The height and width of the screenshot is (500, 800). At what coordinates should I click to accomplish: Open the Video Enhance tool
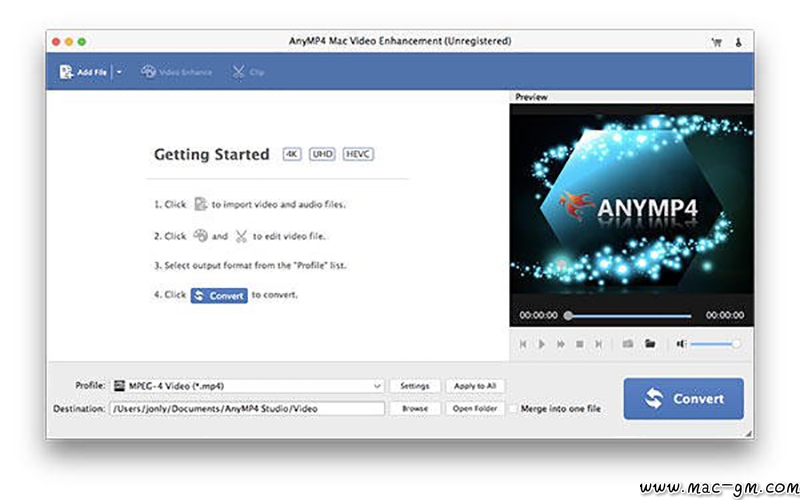pos(177,72)
